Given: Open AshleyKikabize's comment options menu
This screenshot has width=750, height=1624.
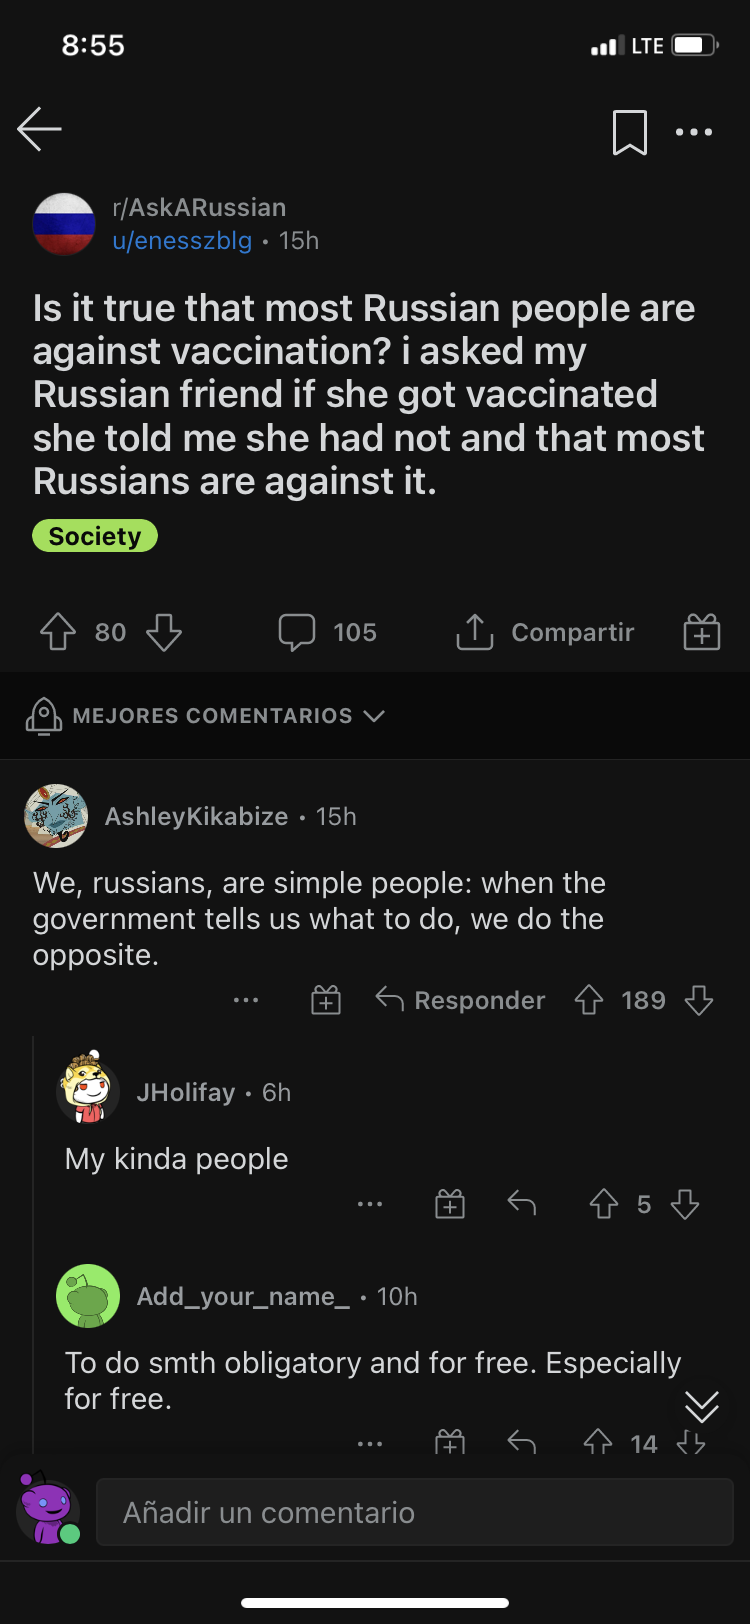Looking at the screenshot, I should pos(245,999).
